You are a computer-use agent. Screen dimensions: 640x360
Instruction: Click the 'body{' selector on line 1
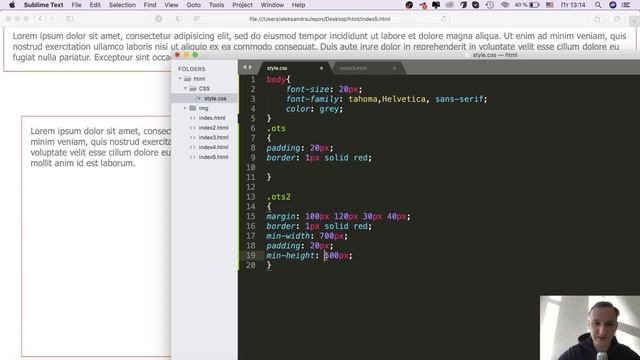click(x=278, y=80)
